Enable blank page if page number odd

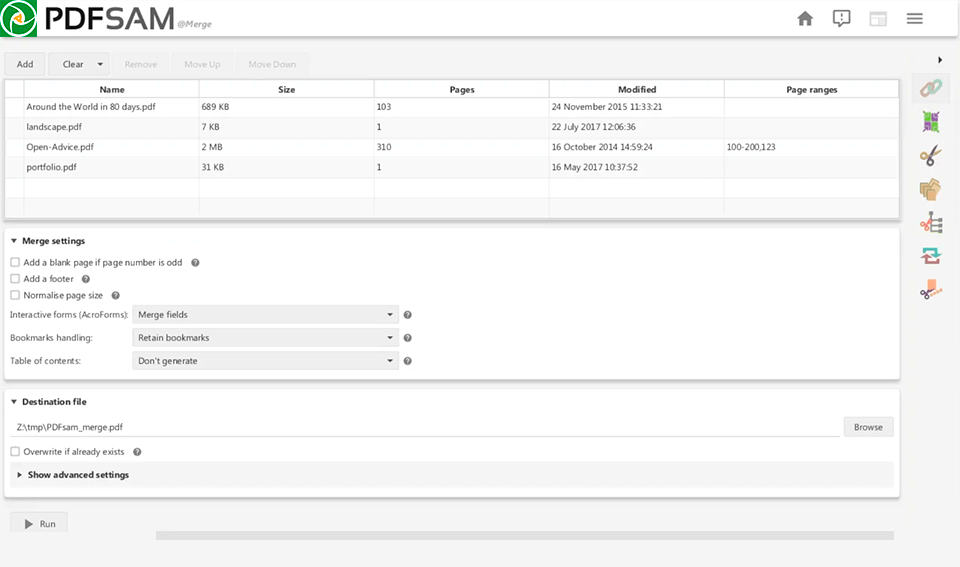pos(15,262)
